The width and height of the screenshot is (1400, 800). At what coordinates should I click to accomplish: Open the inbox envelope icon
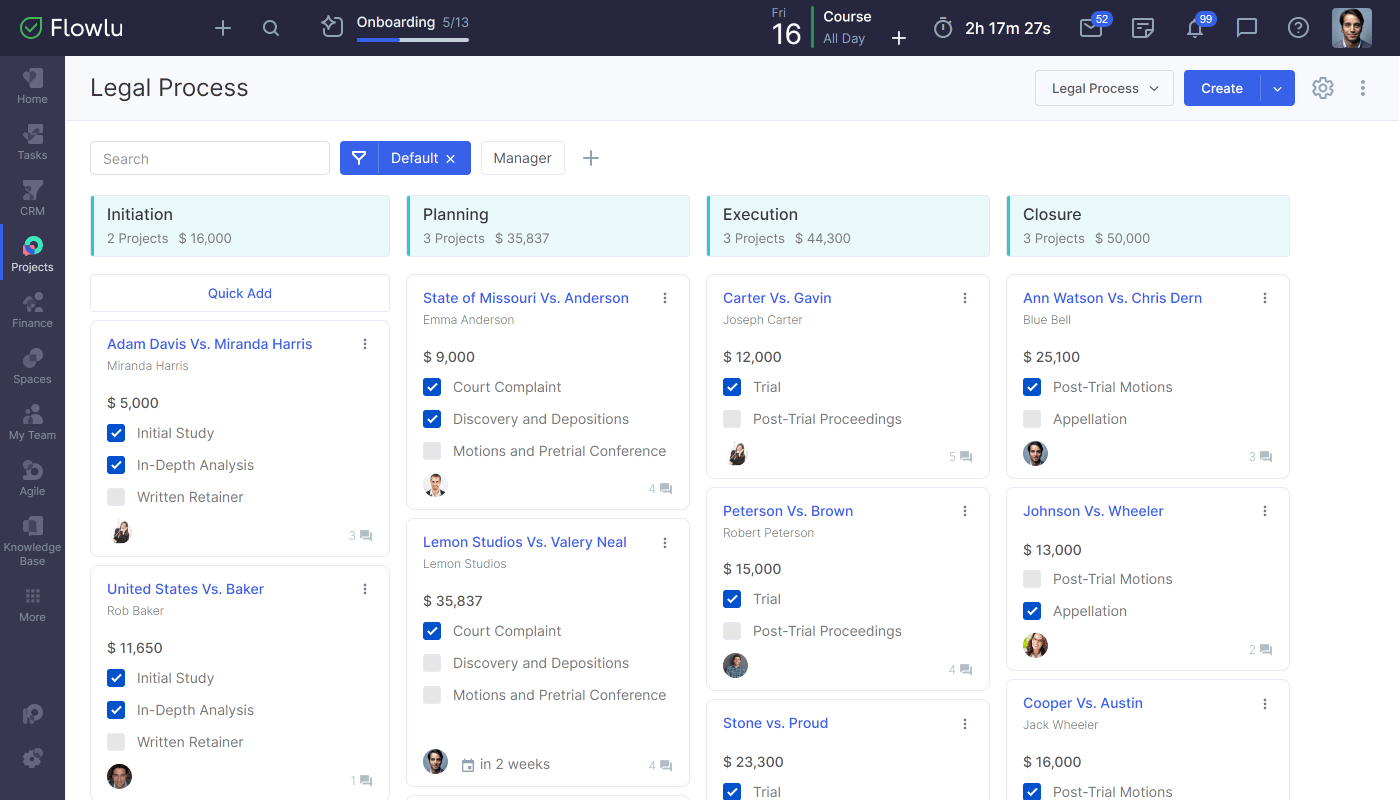click(1090, 28)
